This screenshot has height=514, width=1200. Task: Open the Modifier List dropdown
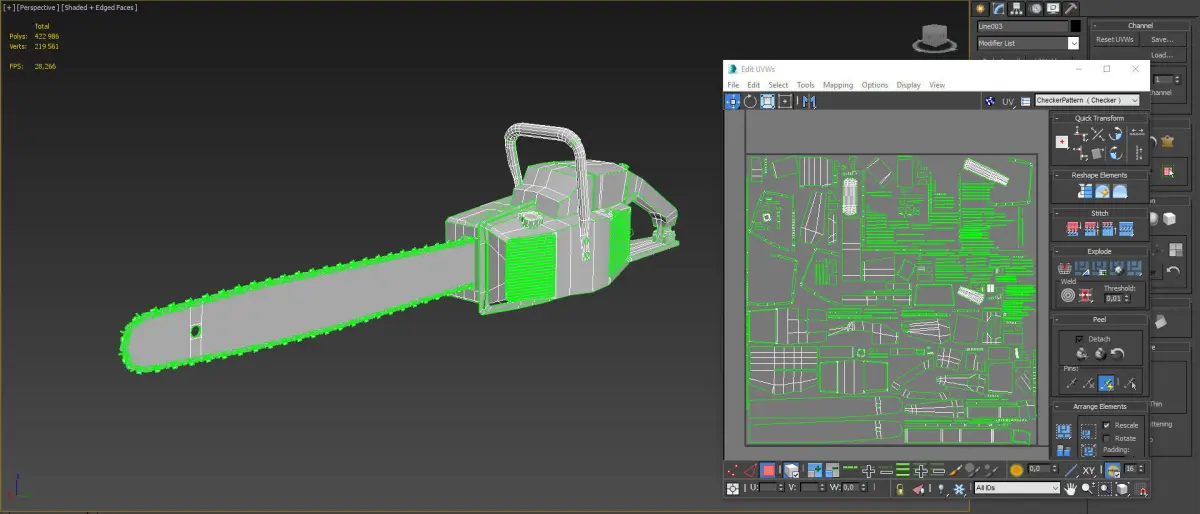click(x=1029, y=43)
